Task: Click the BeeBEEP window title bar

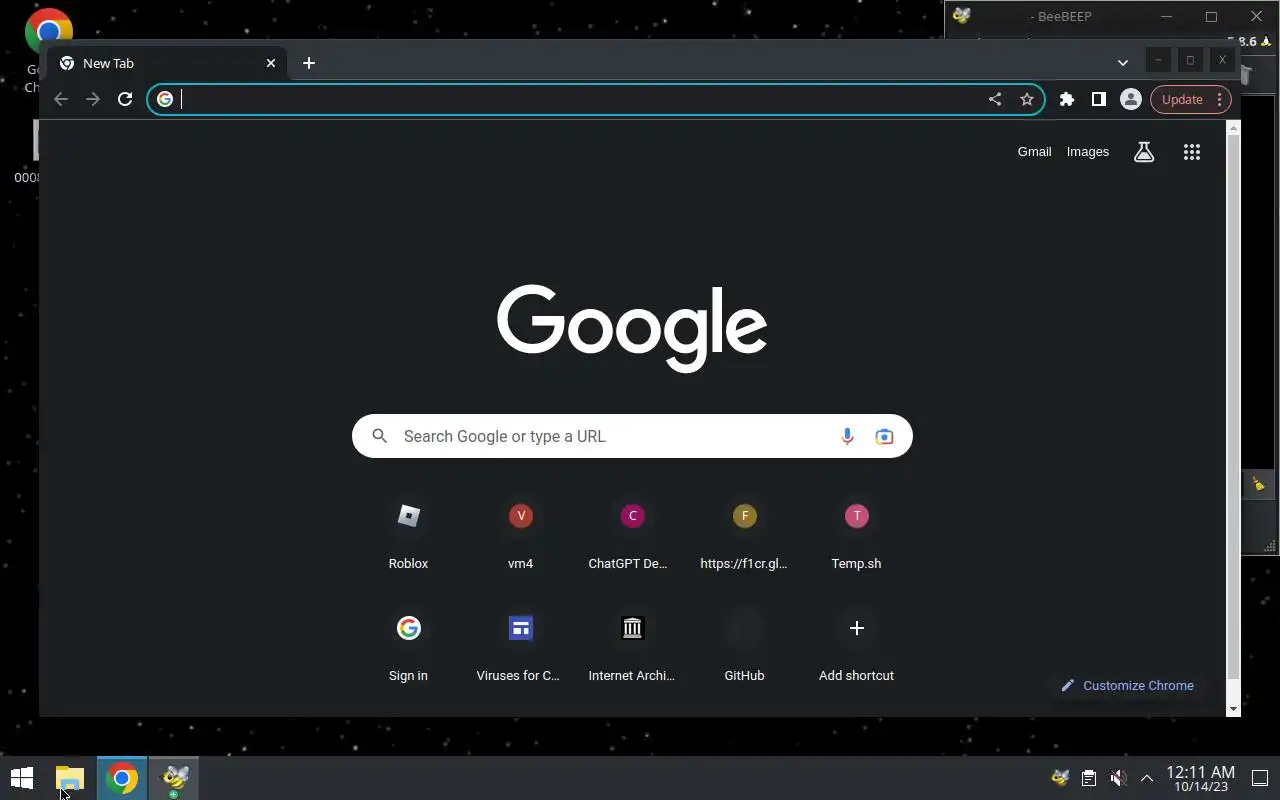Action: [x=1060, y=16]
